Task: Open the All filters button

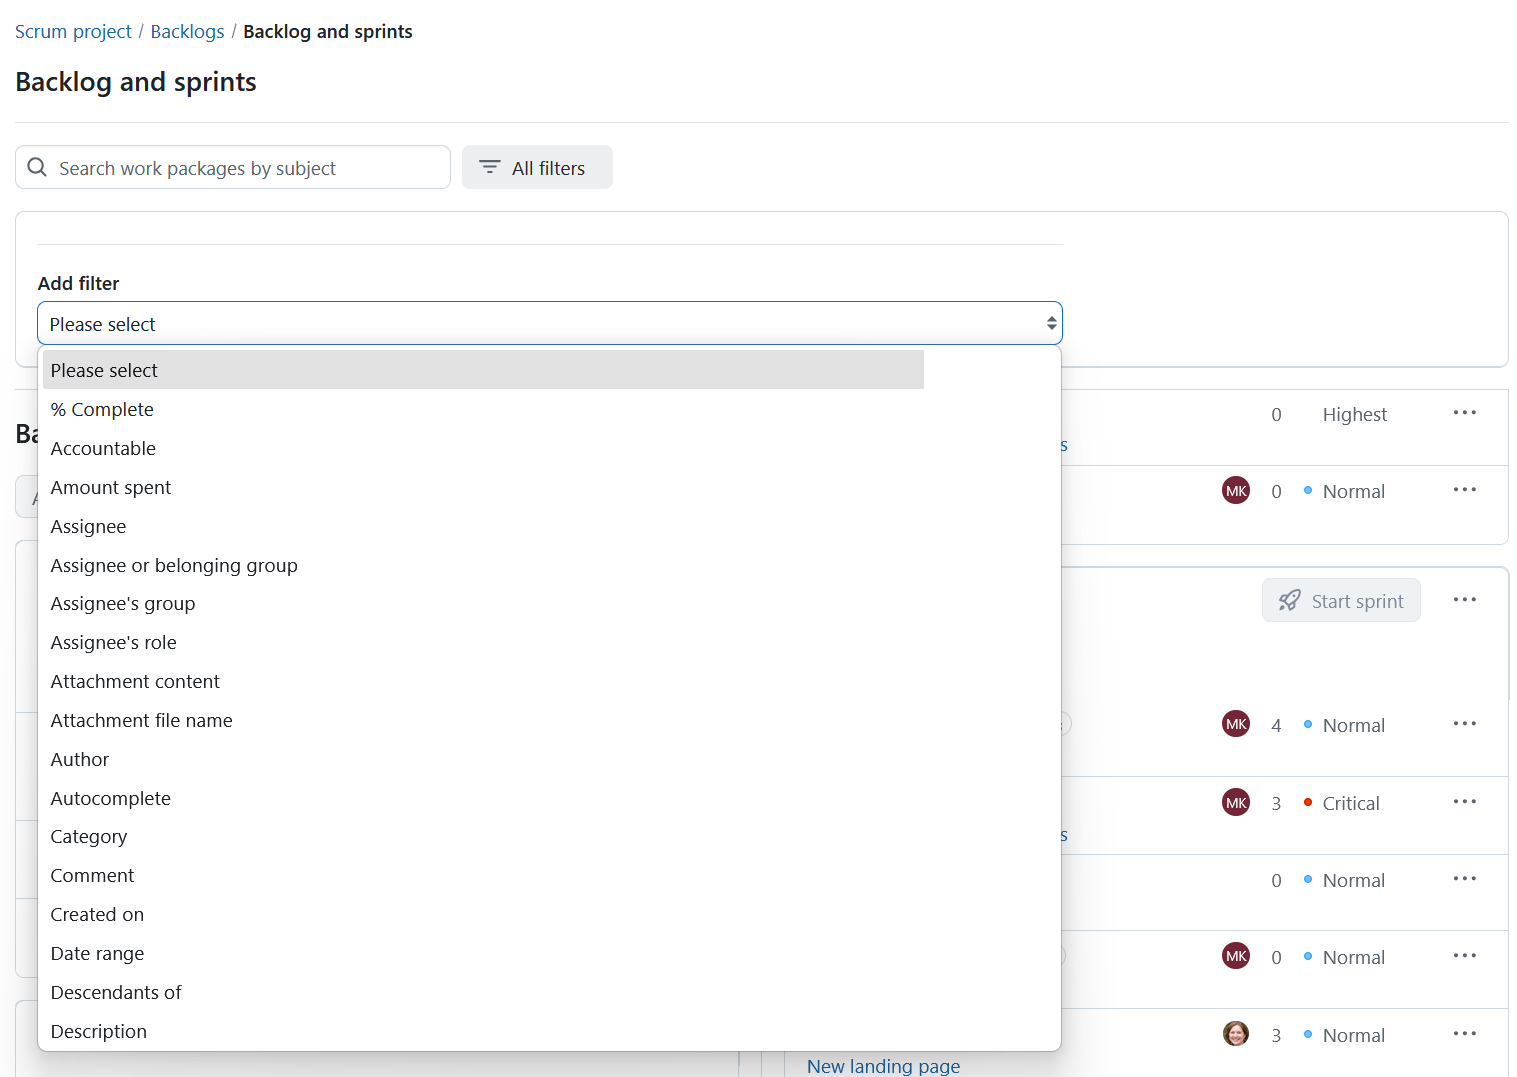Action: click(537, 167)
